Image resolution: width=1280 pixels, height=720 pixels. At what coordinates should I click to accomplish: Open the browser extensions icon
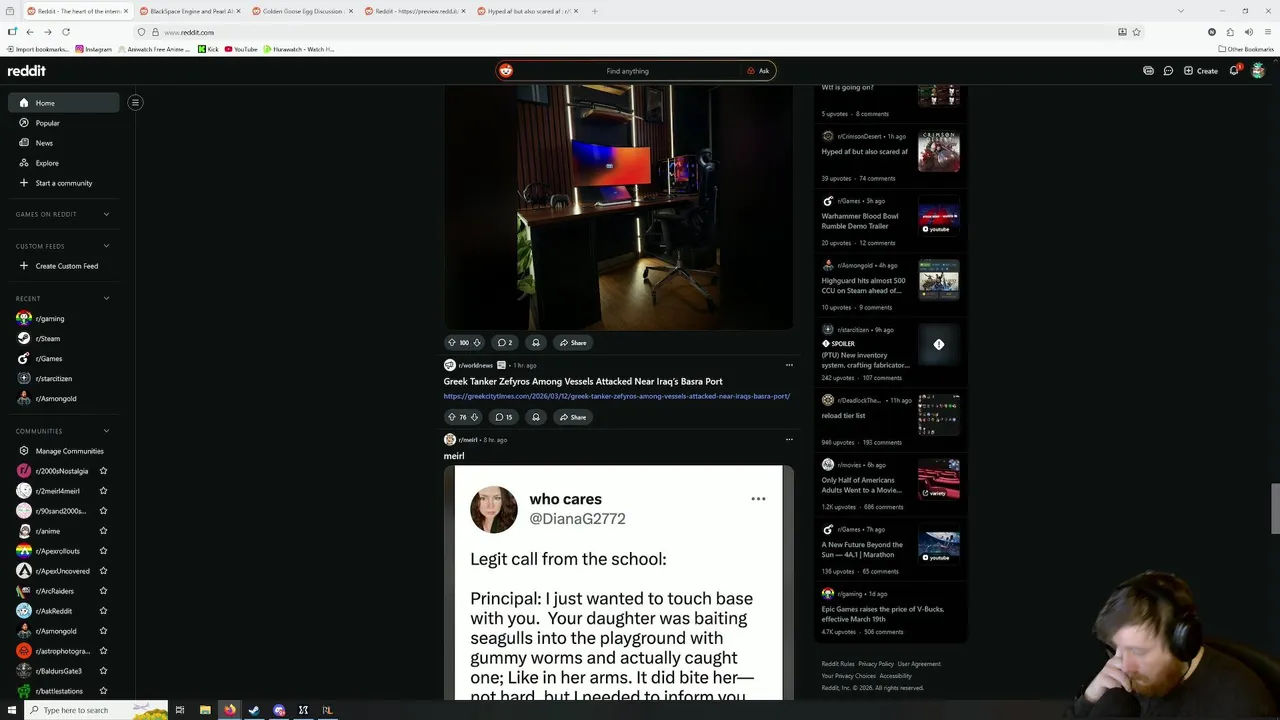tap(1230, 32)
